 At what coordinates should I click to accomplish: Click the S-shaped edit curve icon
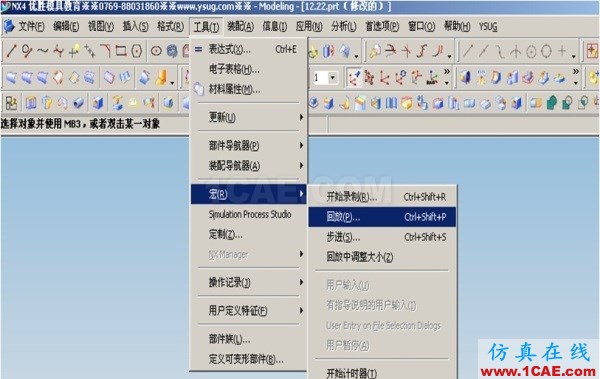pos(422,51)
